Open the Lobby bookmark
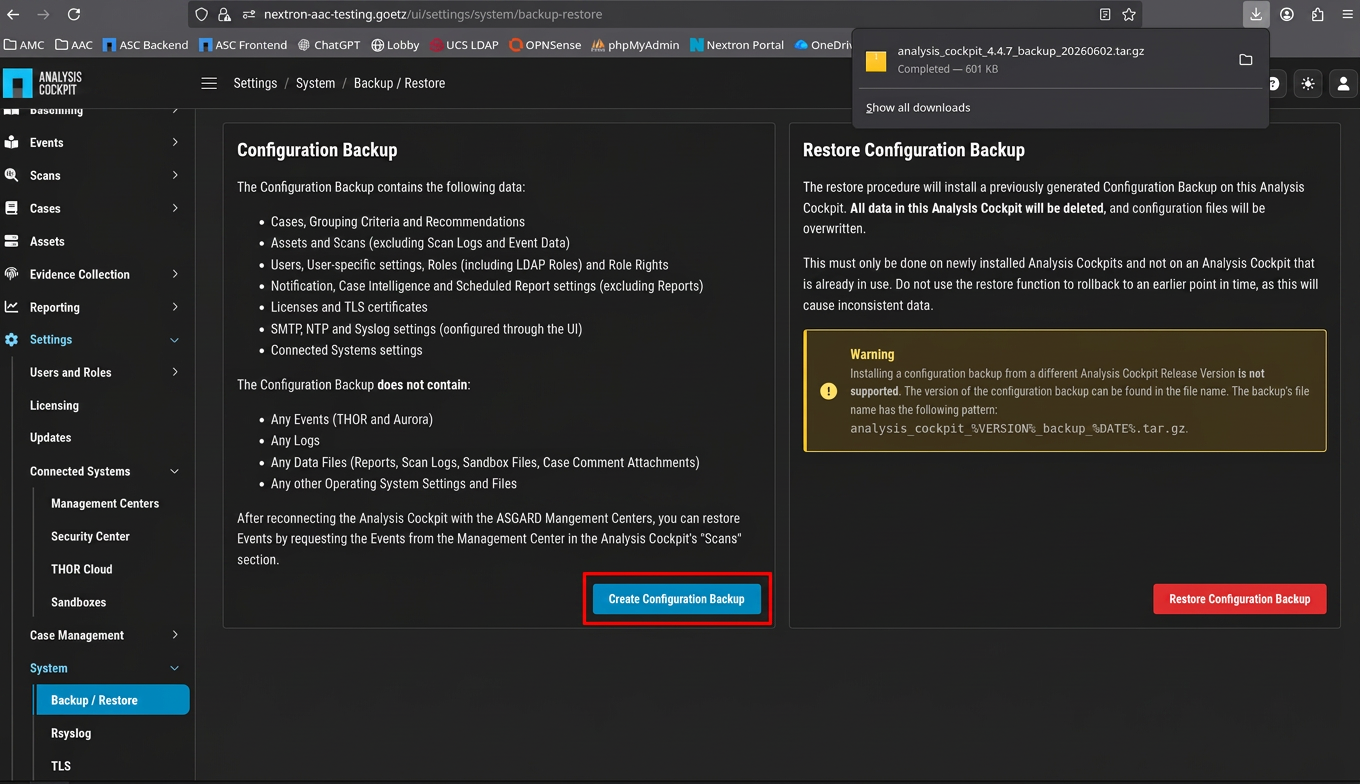 pos(395,45)
